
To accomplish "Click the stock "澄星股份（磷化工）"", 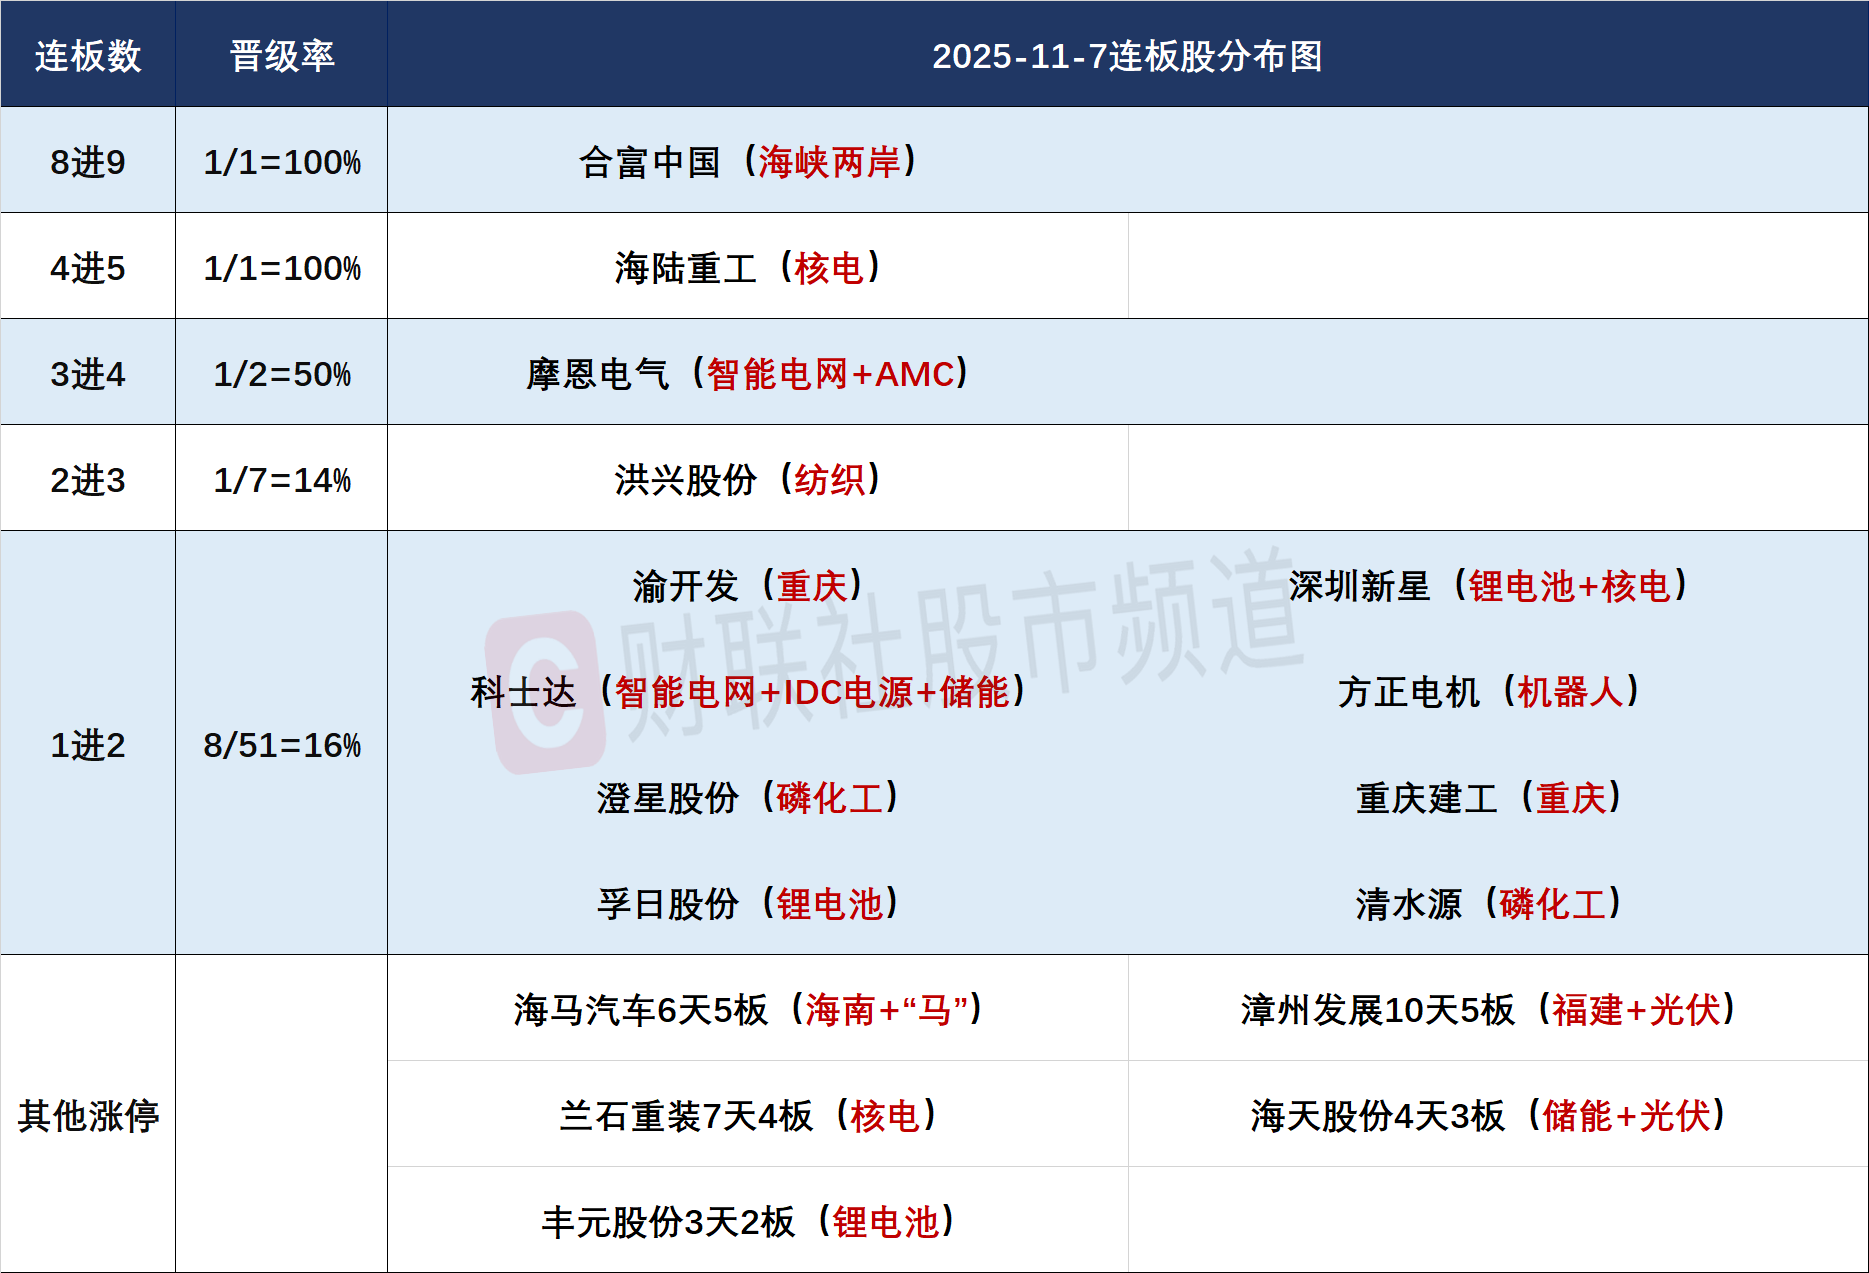I will tap(749, 797).
